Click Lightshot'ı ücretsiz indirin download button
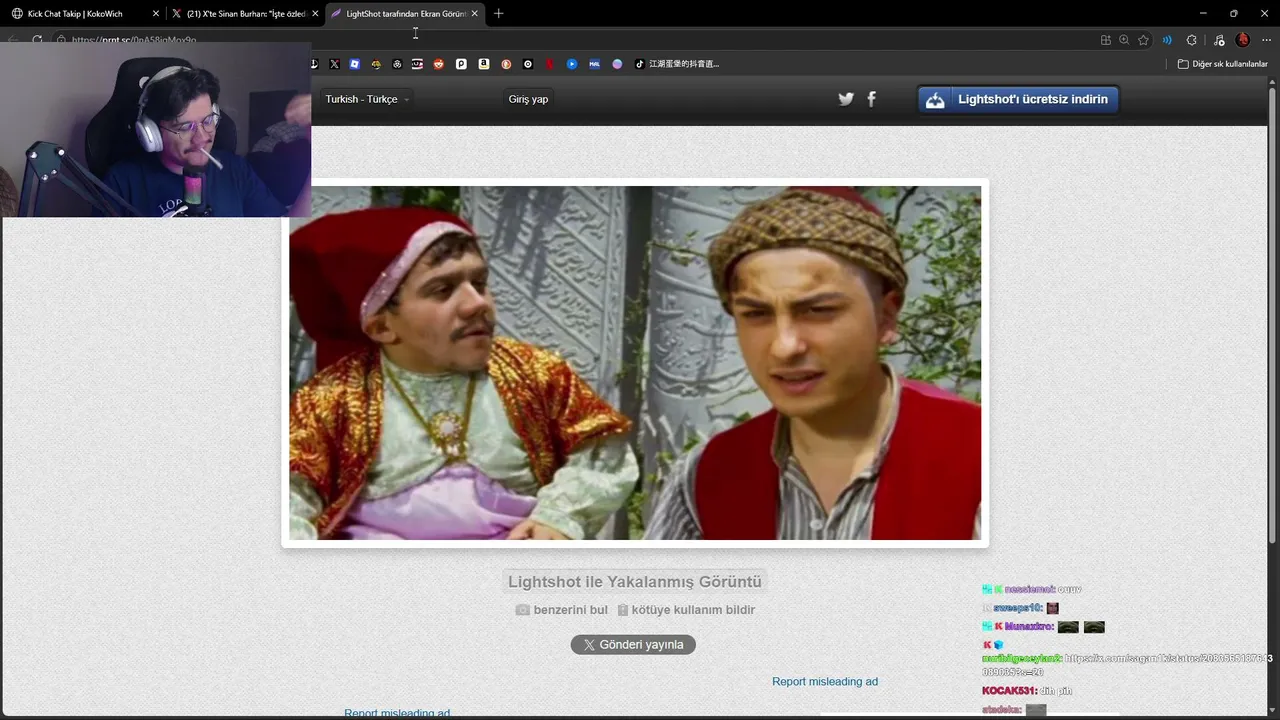 pyautogui.click(x=1018, y=99)
